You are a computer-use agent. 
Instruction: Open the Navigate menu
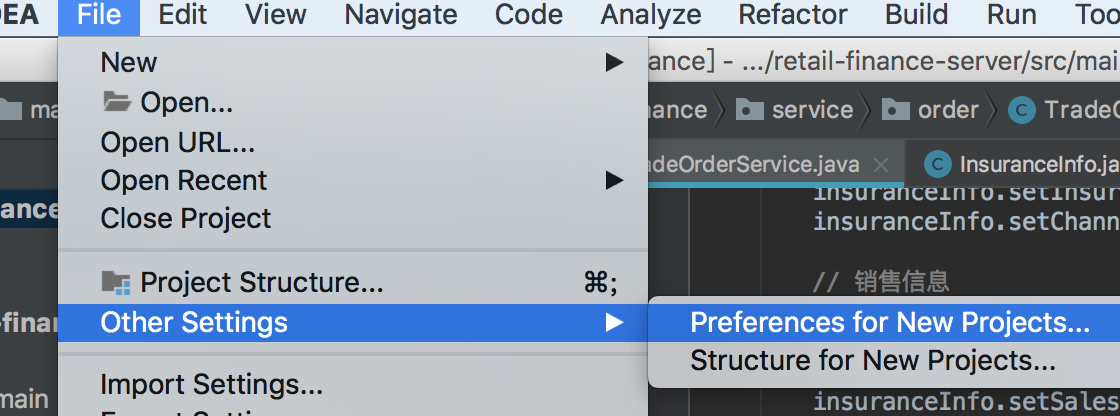(x=401, y=14)
